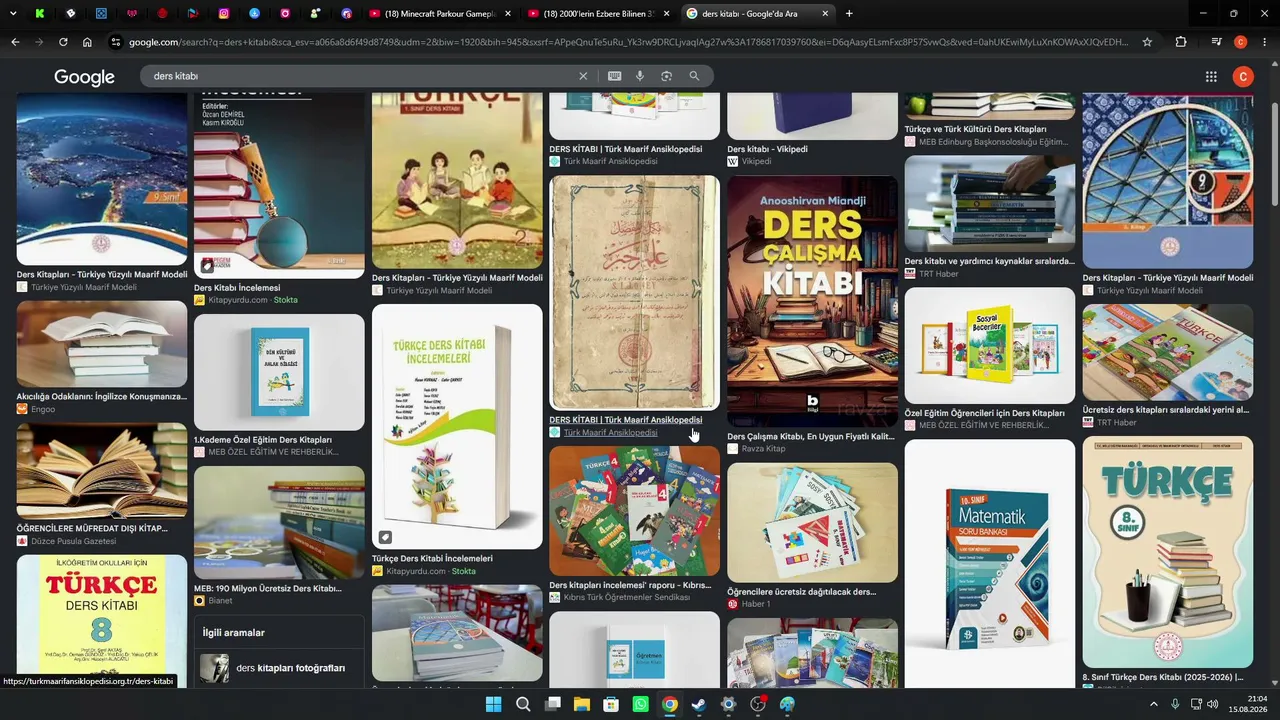Clear the search box with the X icon
This screenshot has width=1280, height=720.
pos(583,76)
